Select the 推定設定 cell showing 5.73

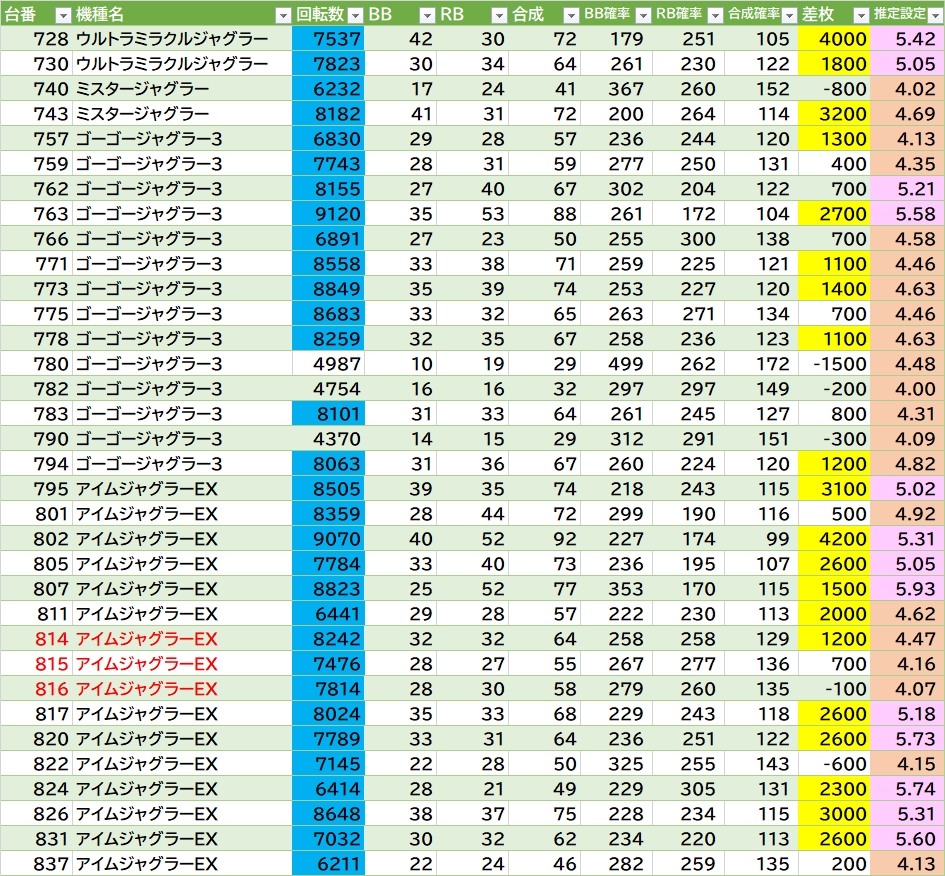click(908, 739)
